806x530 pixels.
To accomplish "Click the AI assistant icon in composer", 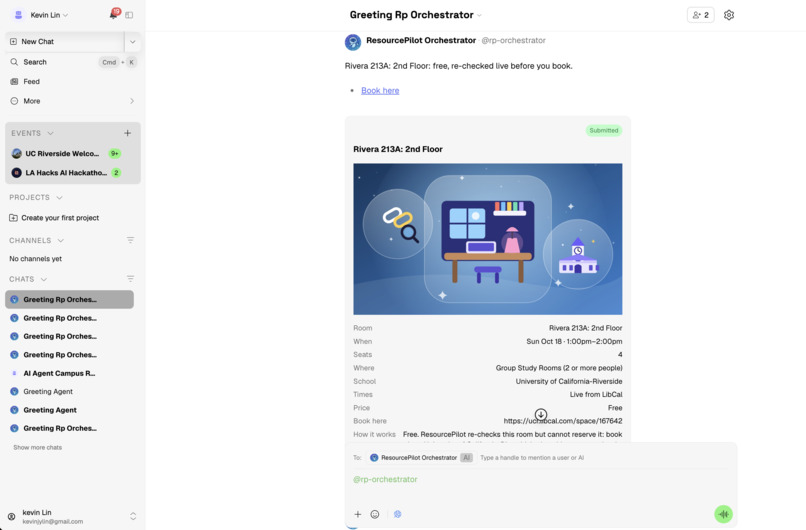I will tap(397, 514).
